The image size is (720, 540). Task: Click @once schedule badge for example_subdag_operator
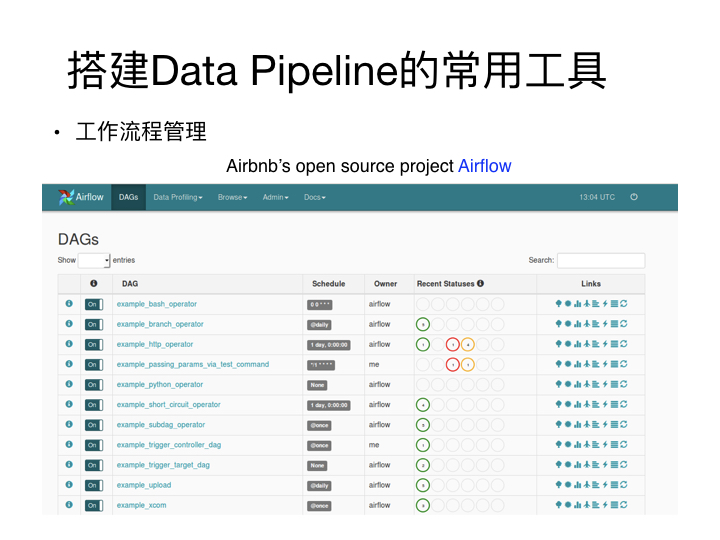click(x=320, y=425)
